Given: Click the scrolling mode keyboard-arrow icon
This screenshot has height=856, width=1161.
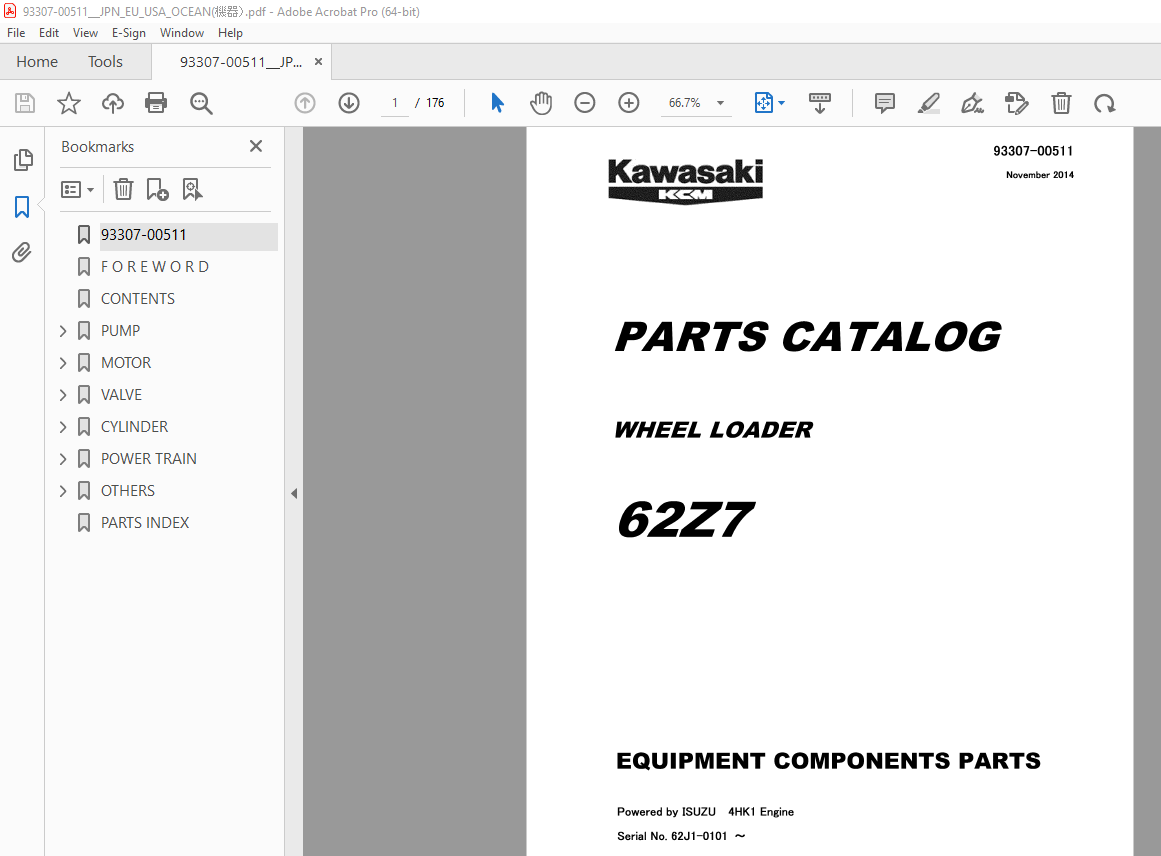Looking at the screenshot, I should coord(820,103).
